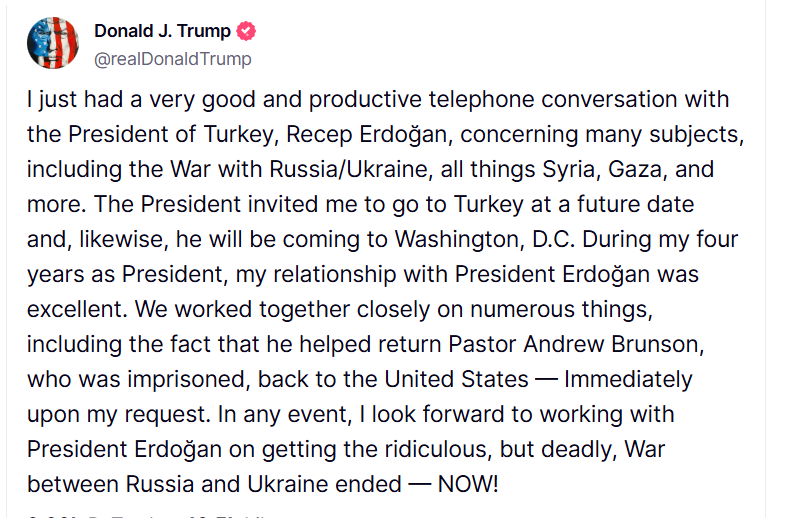
Task: Click the "United States" text
Action: click(457, 379)
